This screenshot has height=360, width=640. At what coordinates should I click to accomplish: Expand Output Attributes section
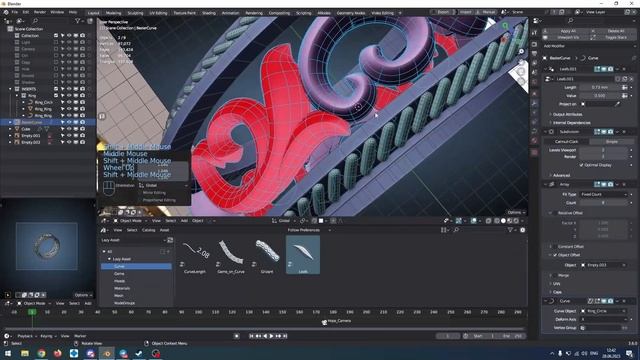pyautogui.click(x=567, y=114)
